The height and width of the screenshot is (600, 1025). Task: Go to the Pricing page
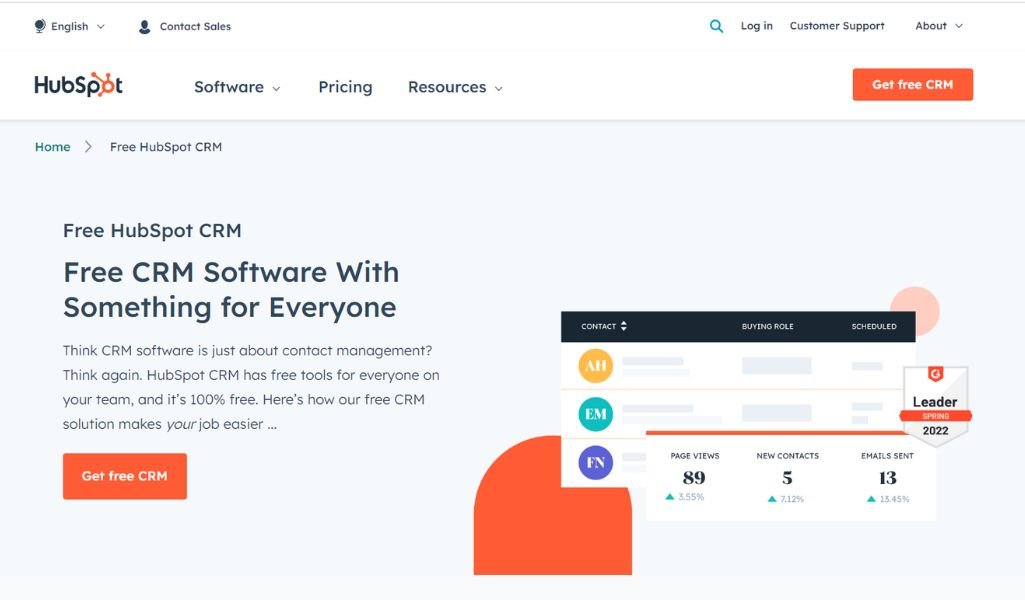click(345, 87)
